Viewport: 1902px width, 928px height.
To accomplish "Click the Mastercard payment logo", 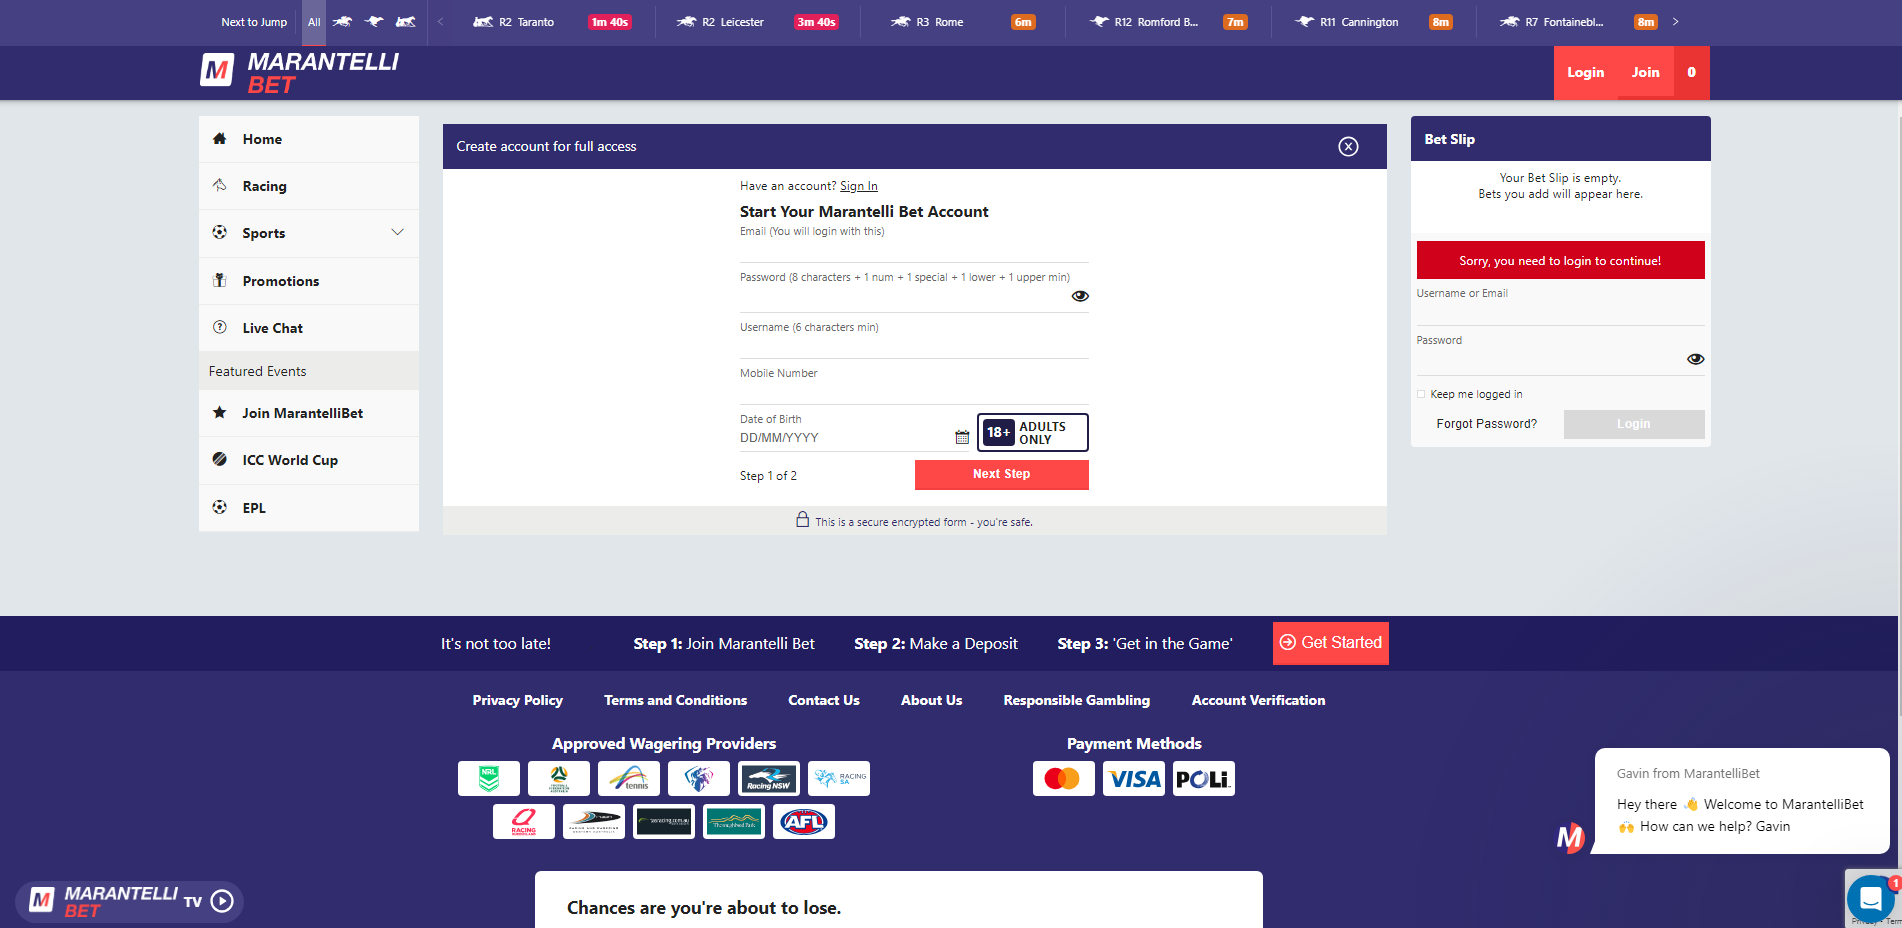I will click(x=1064, y=778).
